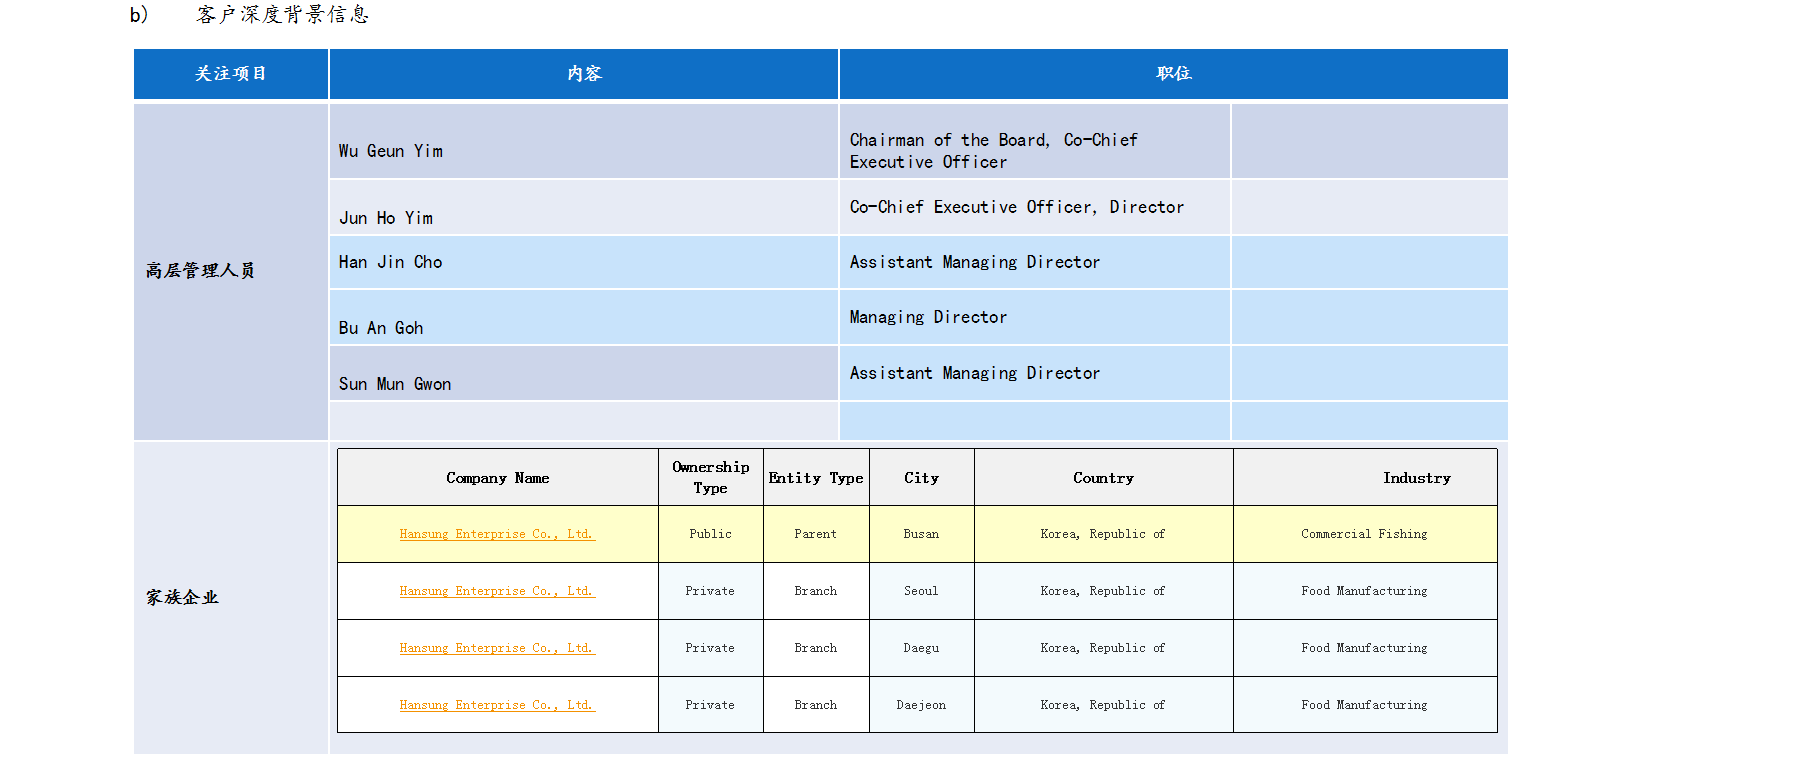Select the name Wu Geun Yim
Screen dimensions: 1794x772
[x=390, y=151]
